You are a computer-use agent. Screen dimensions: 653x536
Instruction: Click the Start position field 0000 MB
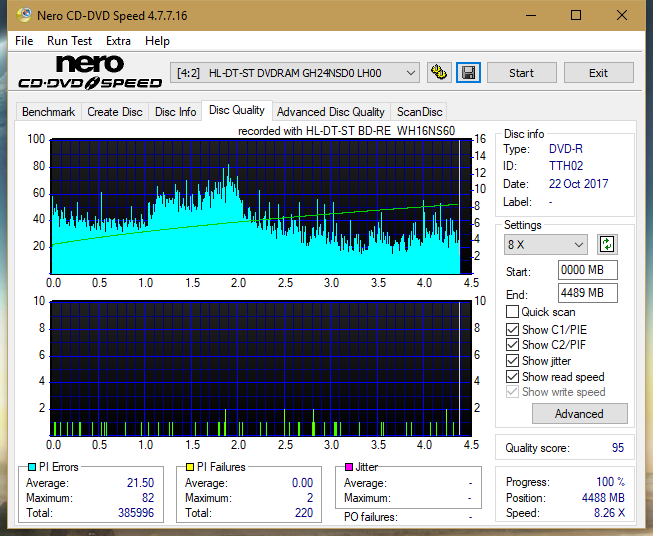pyautogui.click(x=588, y=270)
